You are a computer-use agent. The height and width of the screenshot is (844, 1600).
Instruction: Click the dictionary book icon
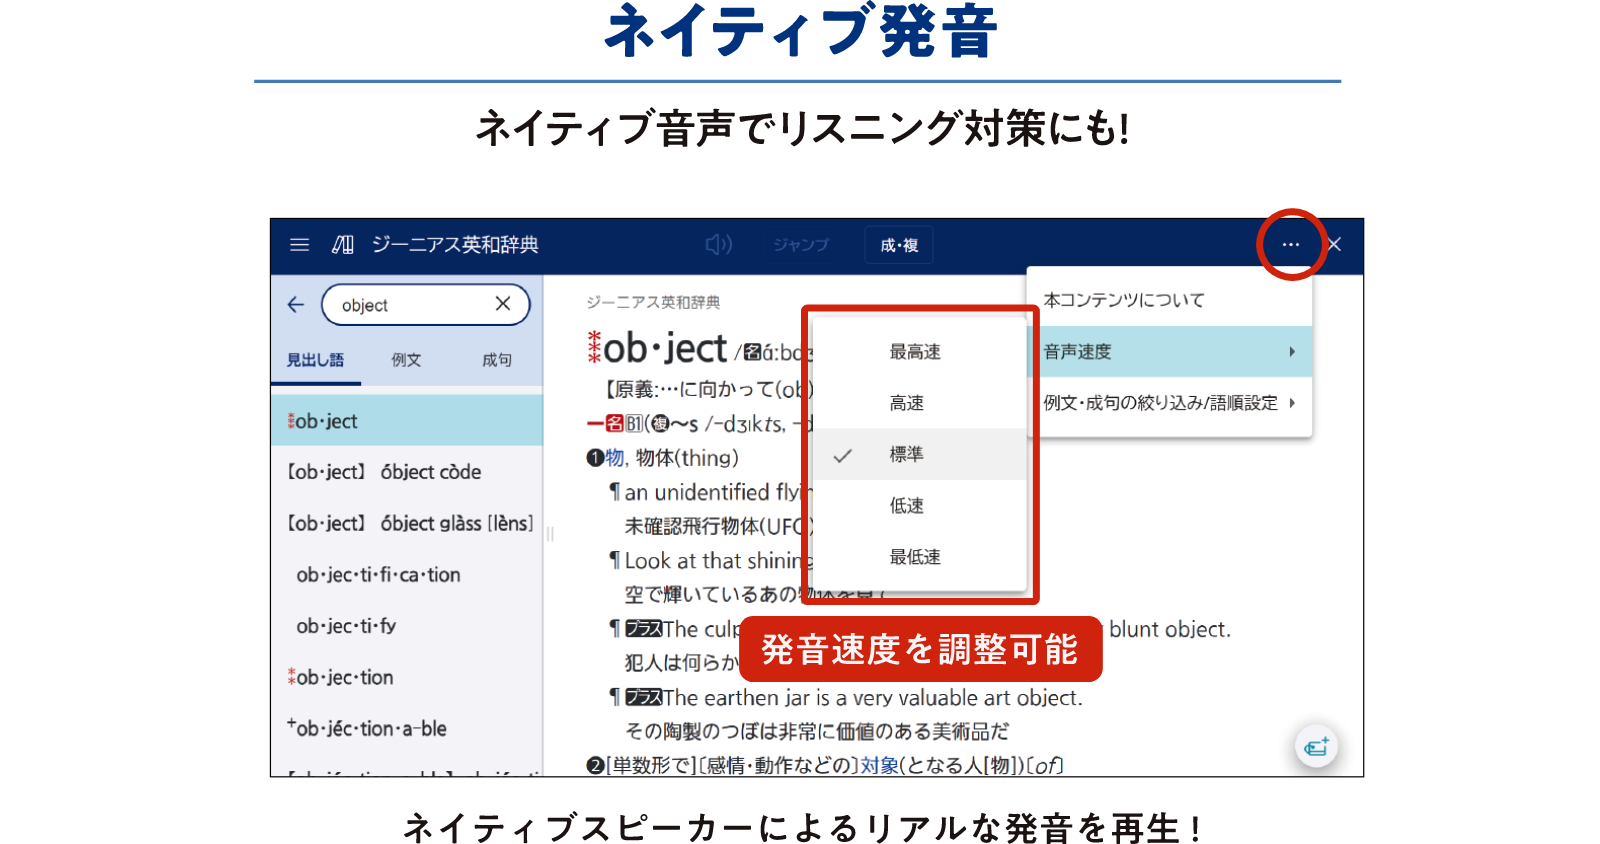tap(343, 245)
